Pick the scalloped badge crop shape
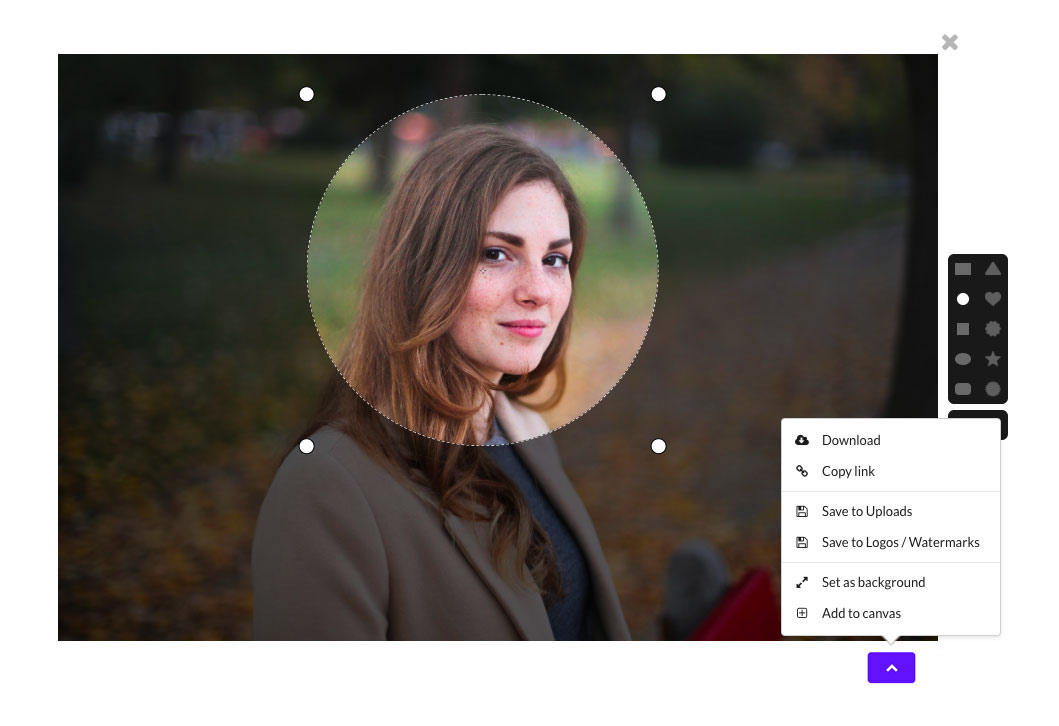The image size is (1059, 726). (993, 329)
